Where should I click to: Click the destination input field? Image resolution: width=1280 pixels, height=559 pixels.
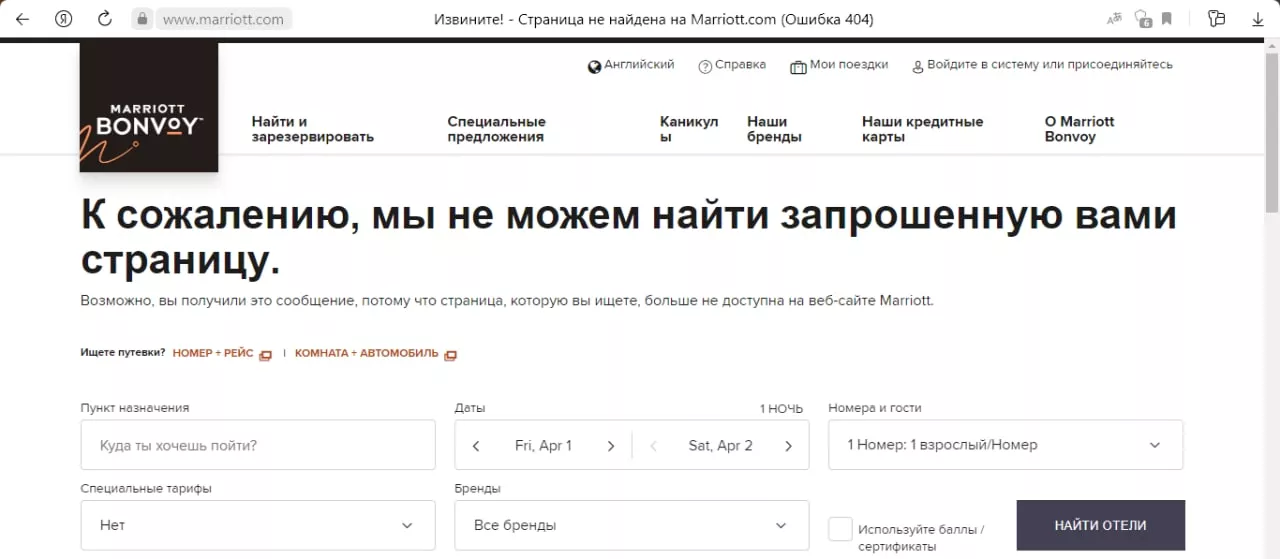[x=258, y=445]
